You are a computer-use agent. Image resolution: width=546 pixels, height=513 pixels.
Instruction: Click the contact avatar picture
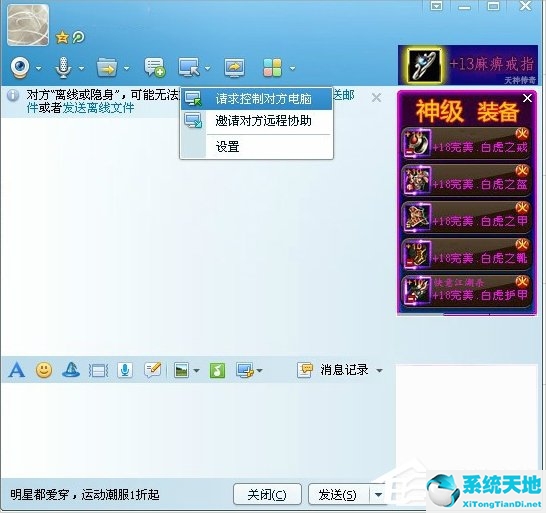(28, 25)
